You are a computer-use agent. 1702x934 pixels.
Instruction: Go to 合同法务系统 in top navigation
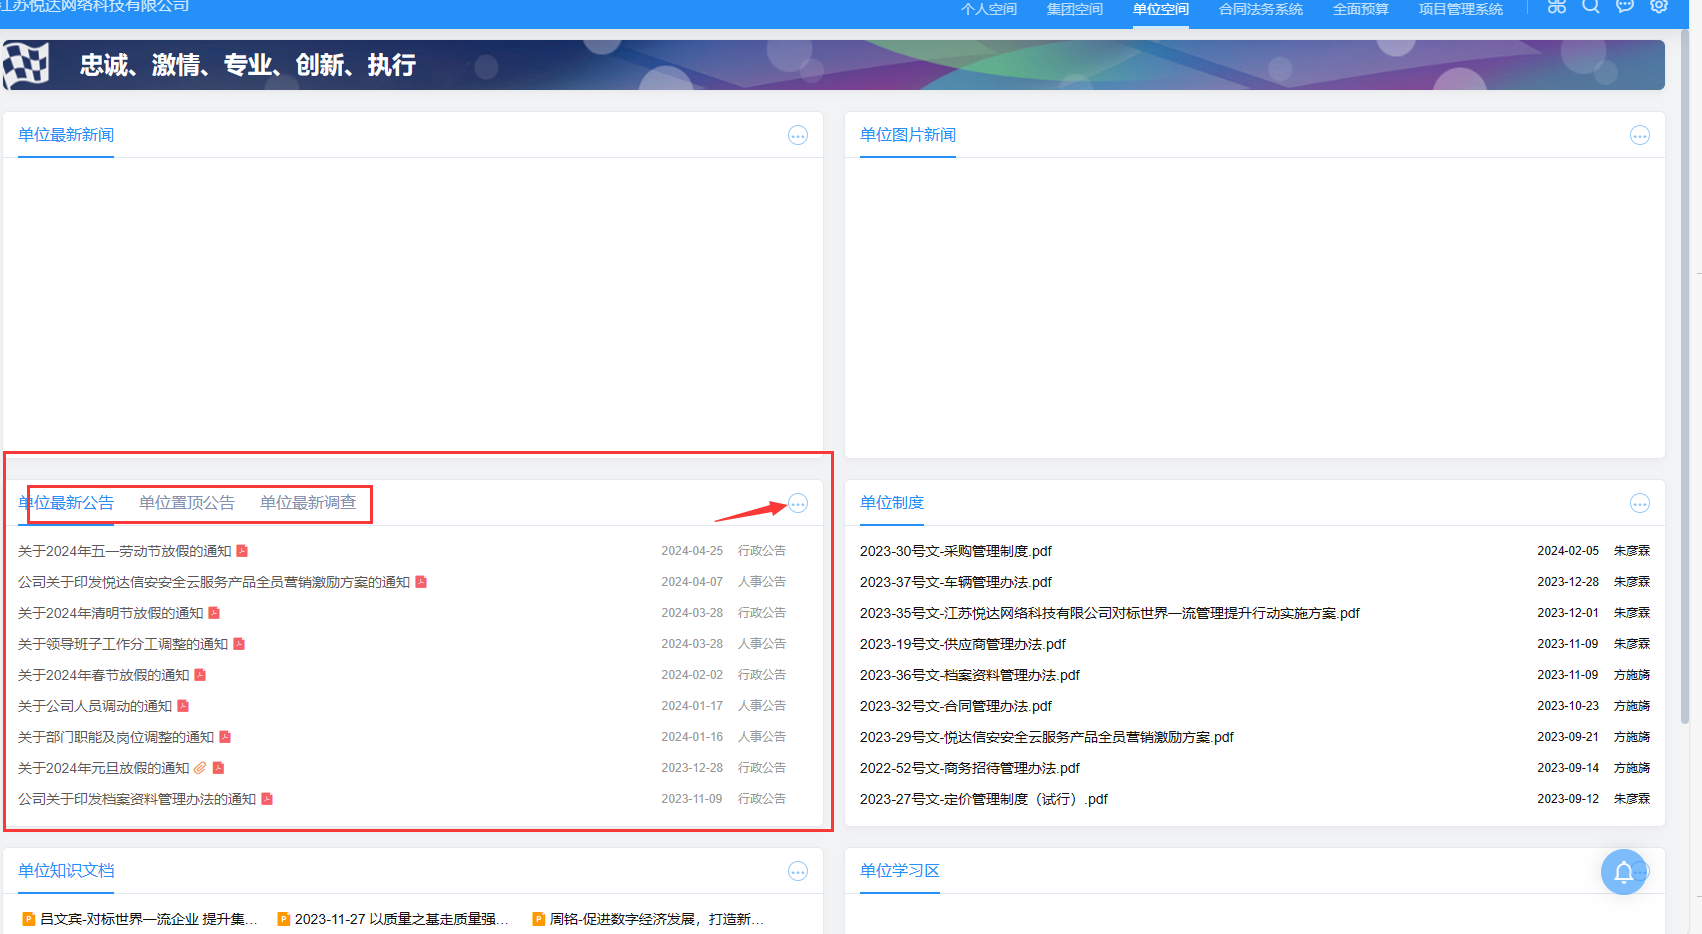click(x=1260, y=10)
